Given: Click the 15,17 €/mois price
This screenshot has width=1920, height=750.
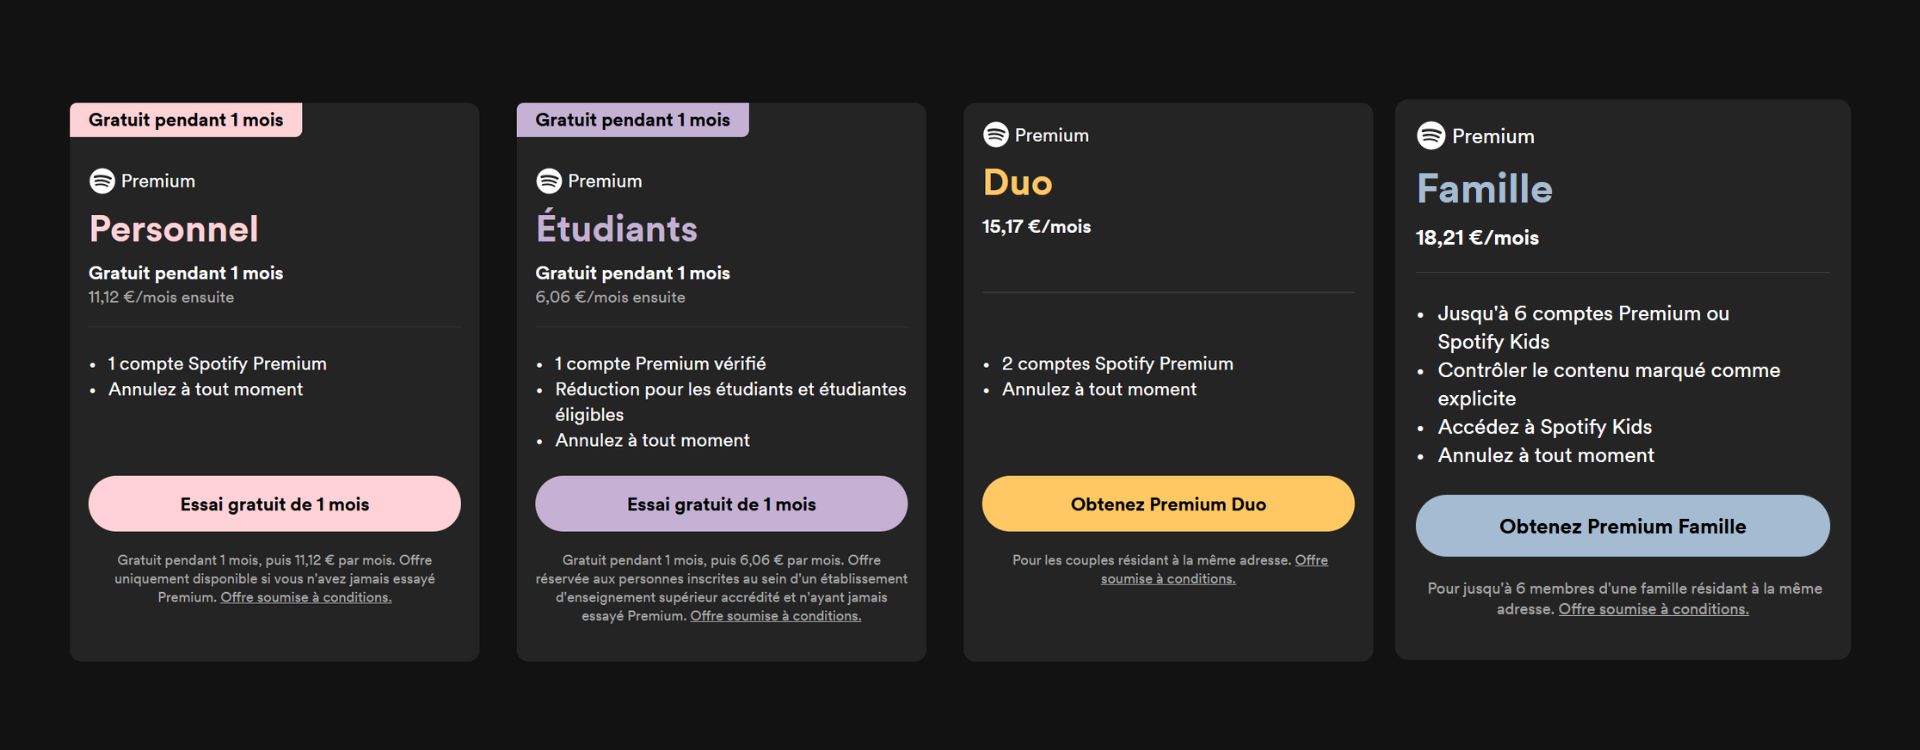Looking at the screenshot, I should [1036, 227].
